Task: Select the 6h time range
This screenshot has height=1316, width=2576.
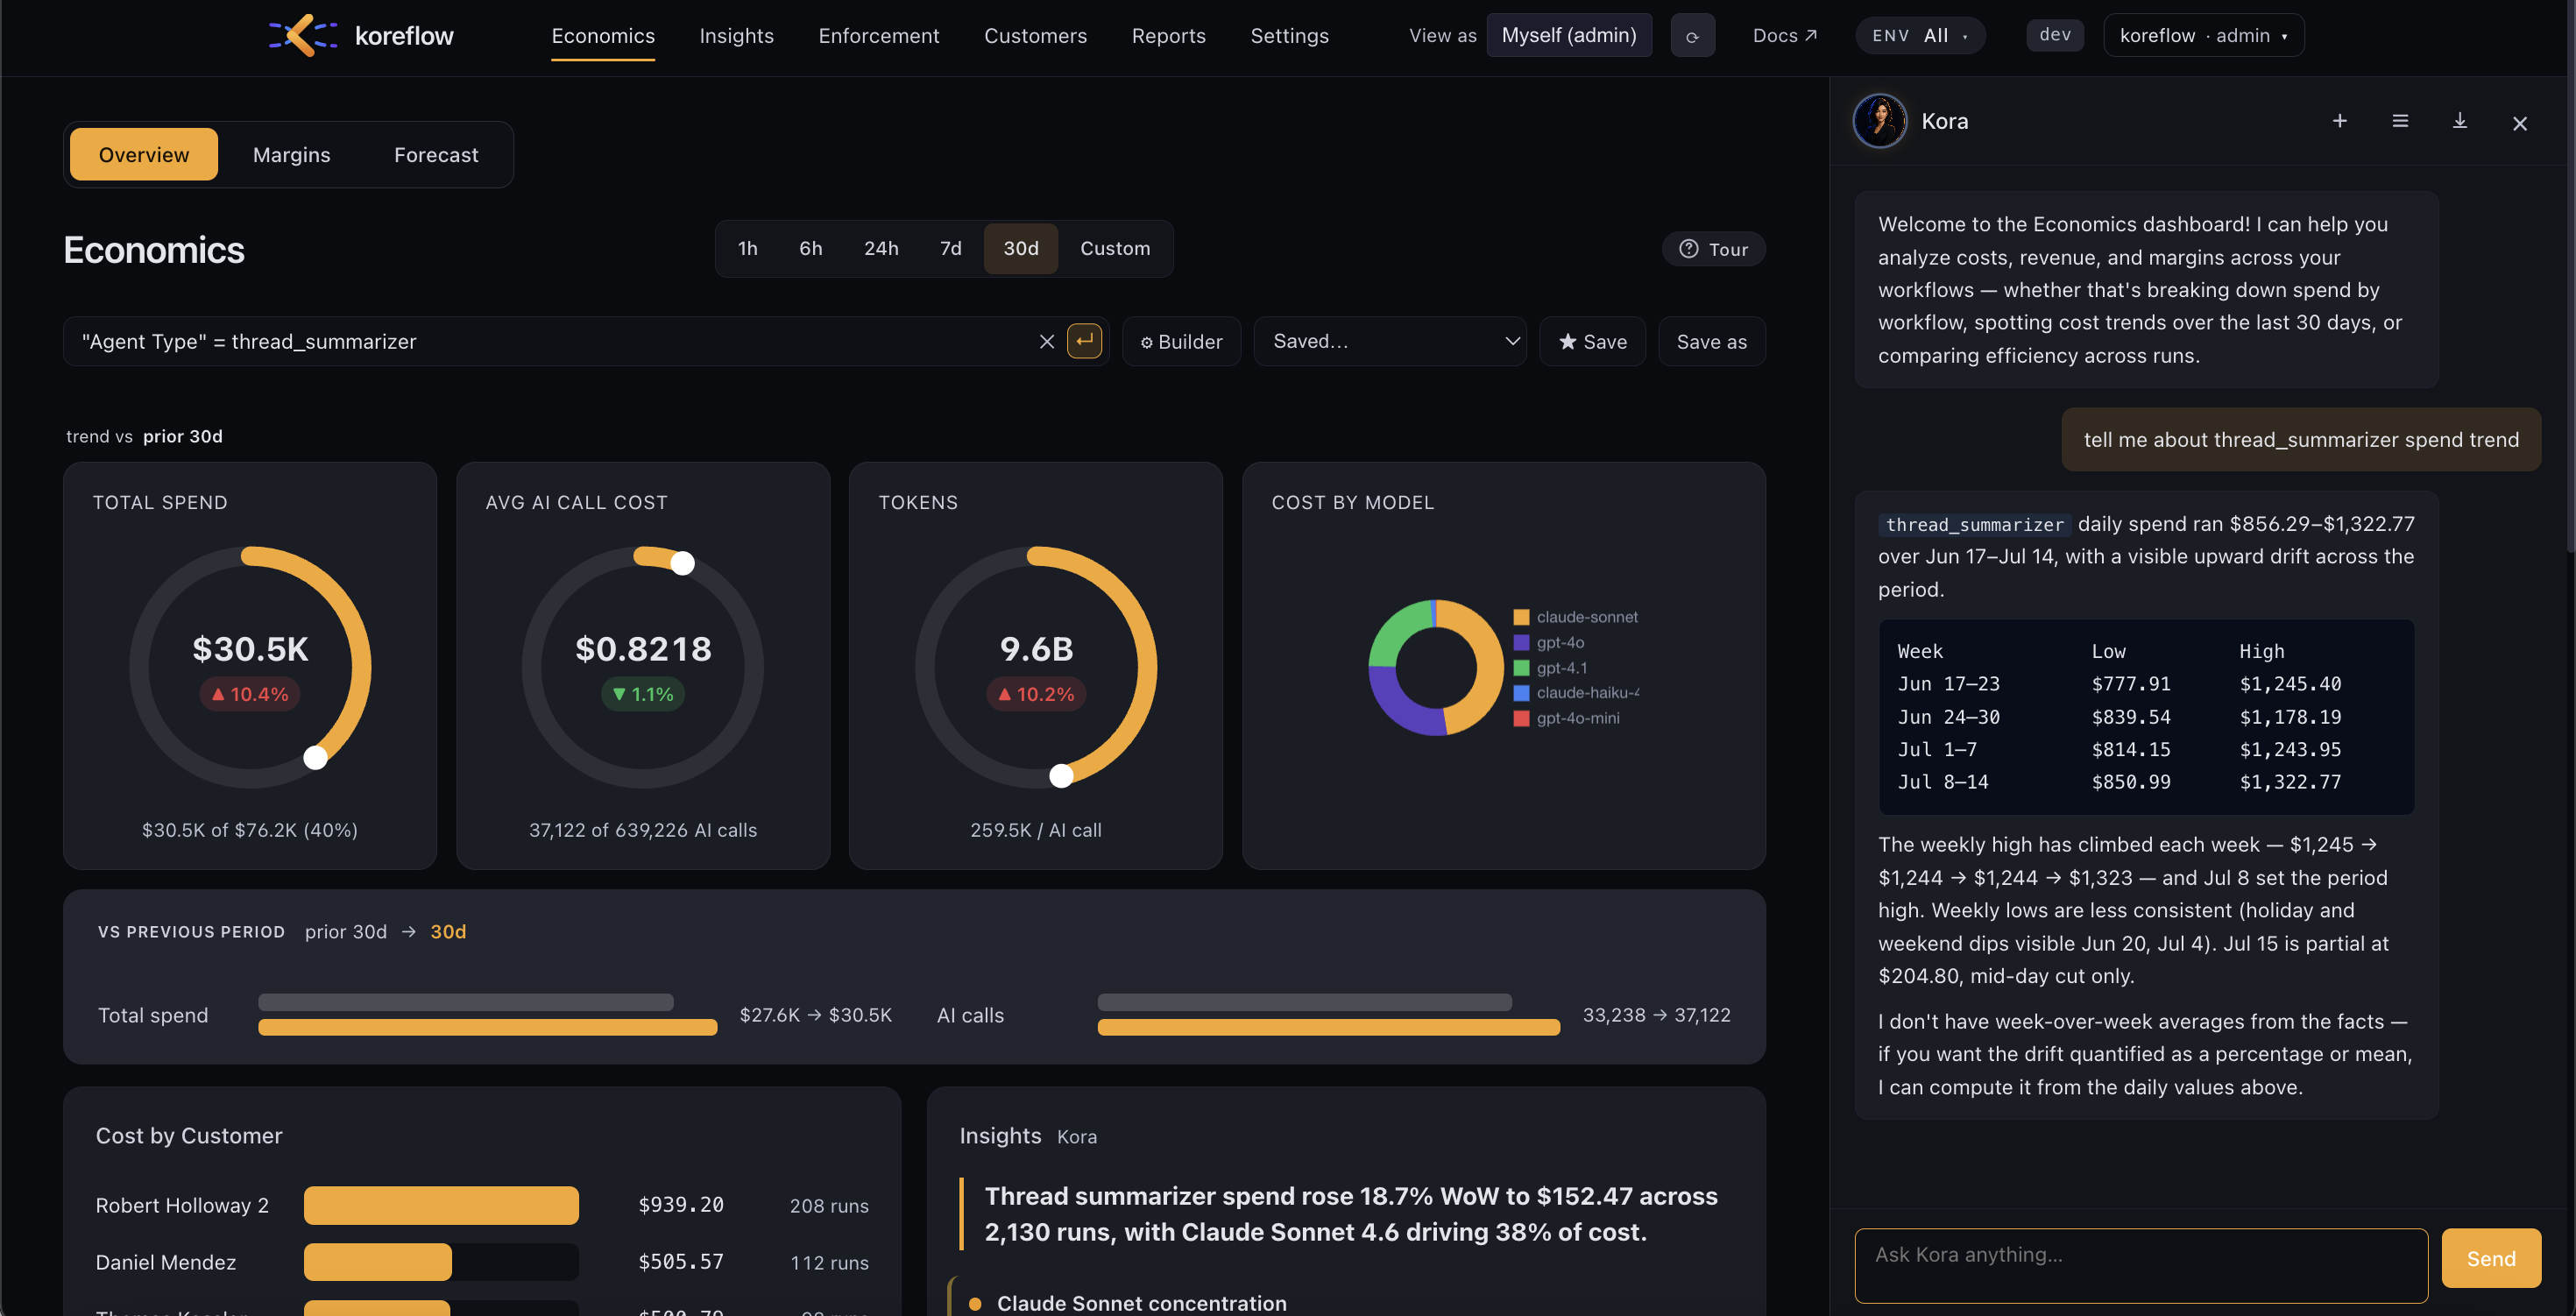Action: point(810,249)
